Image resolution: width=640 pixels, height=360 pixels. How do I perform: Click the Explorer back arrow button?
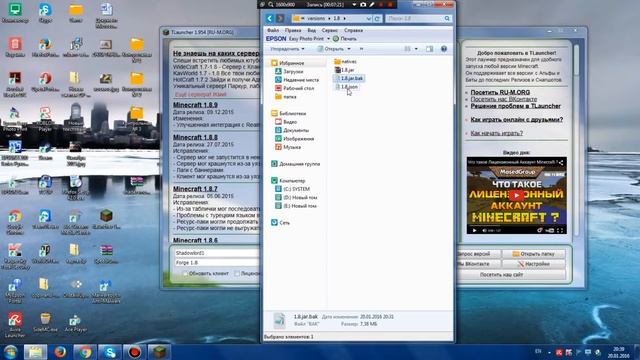point(269,18)
